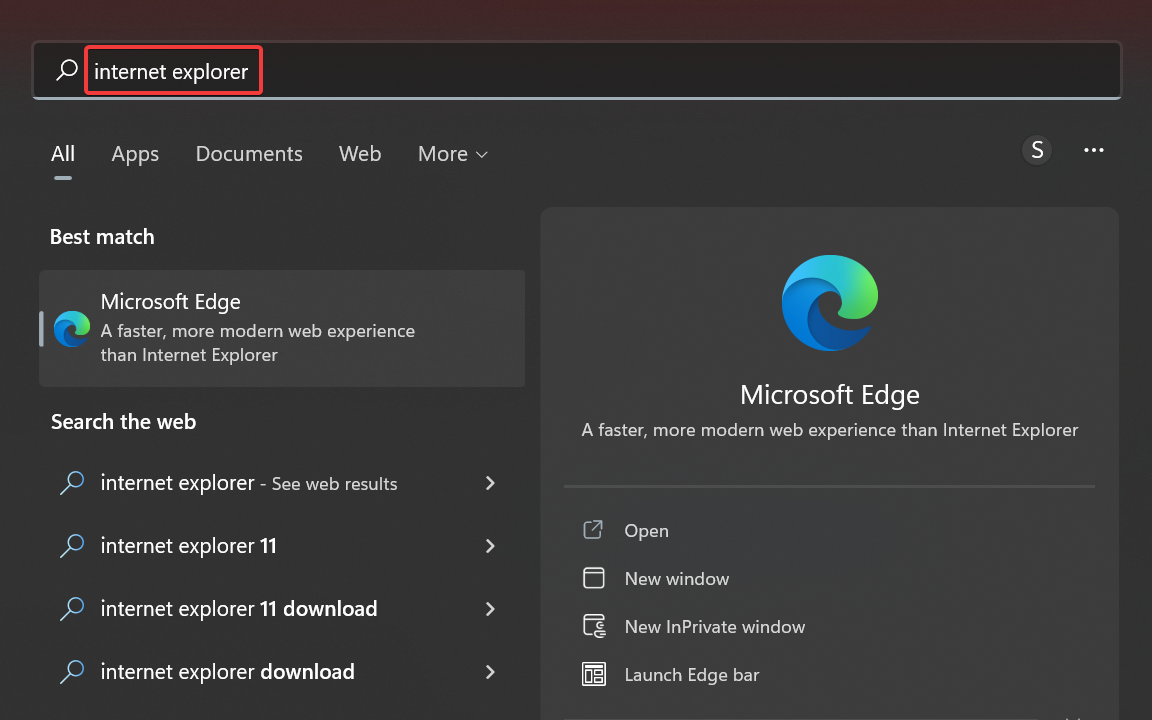
Task: Click magnifier icon beside 'internet explorer 11 download'
Action: [x=72, y=608]
